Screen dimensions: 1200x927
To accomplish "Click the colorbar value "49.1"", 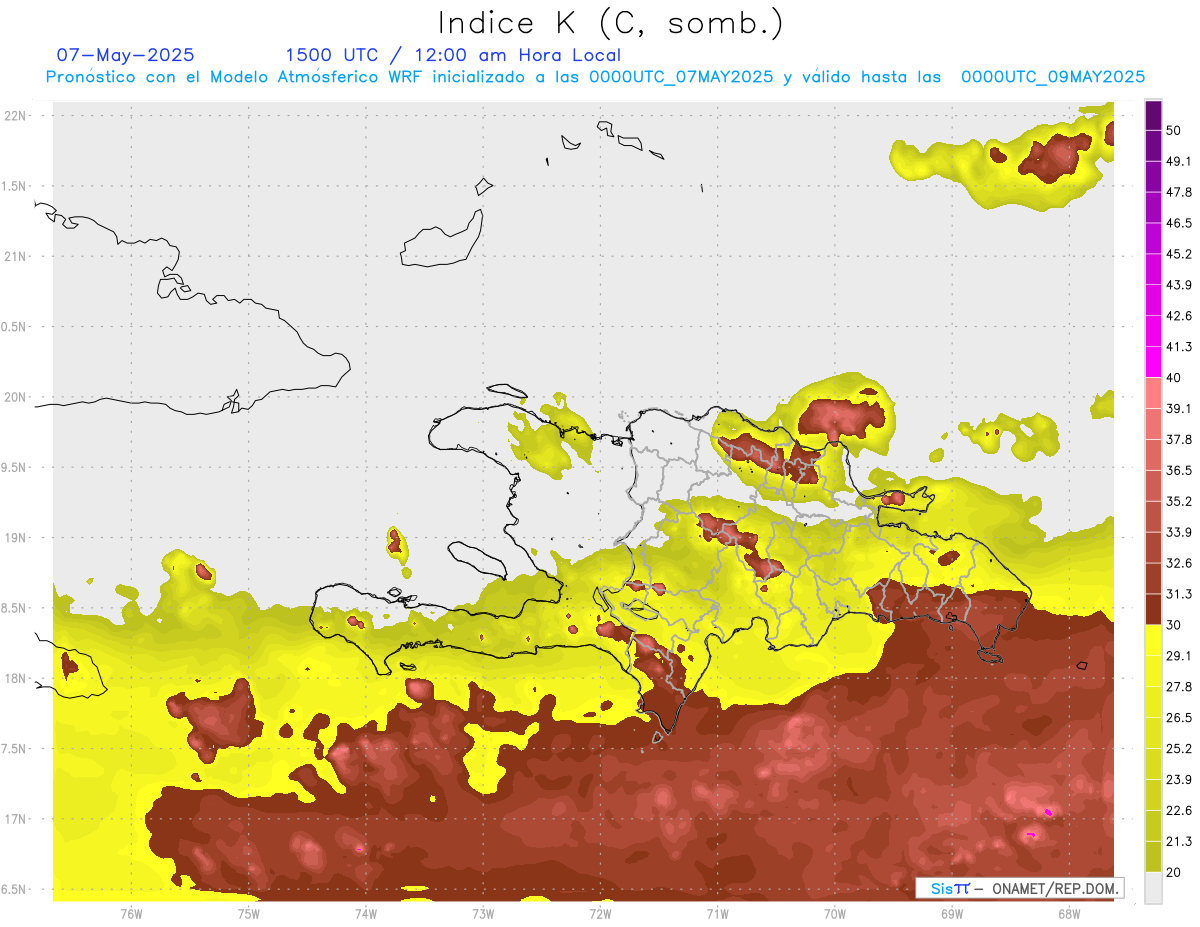I will point(1179,161).
